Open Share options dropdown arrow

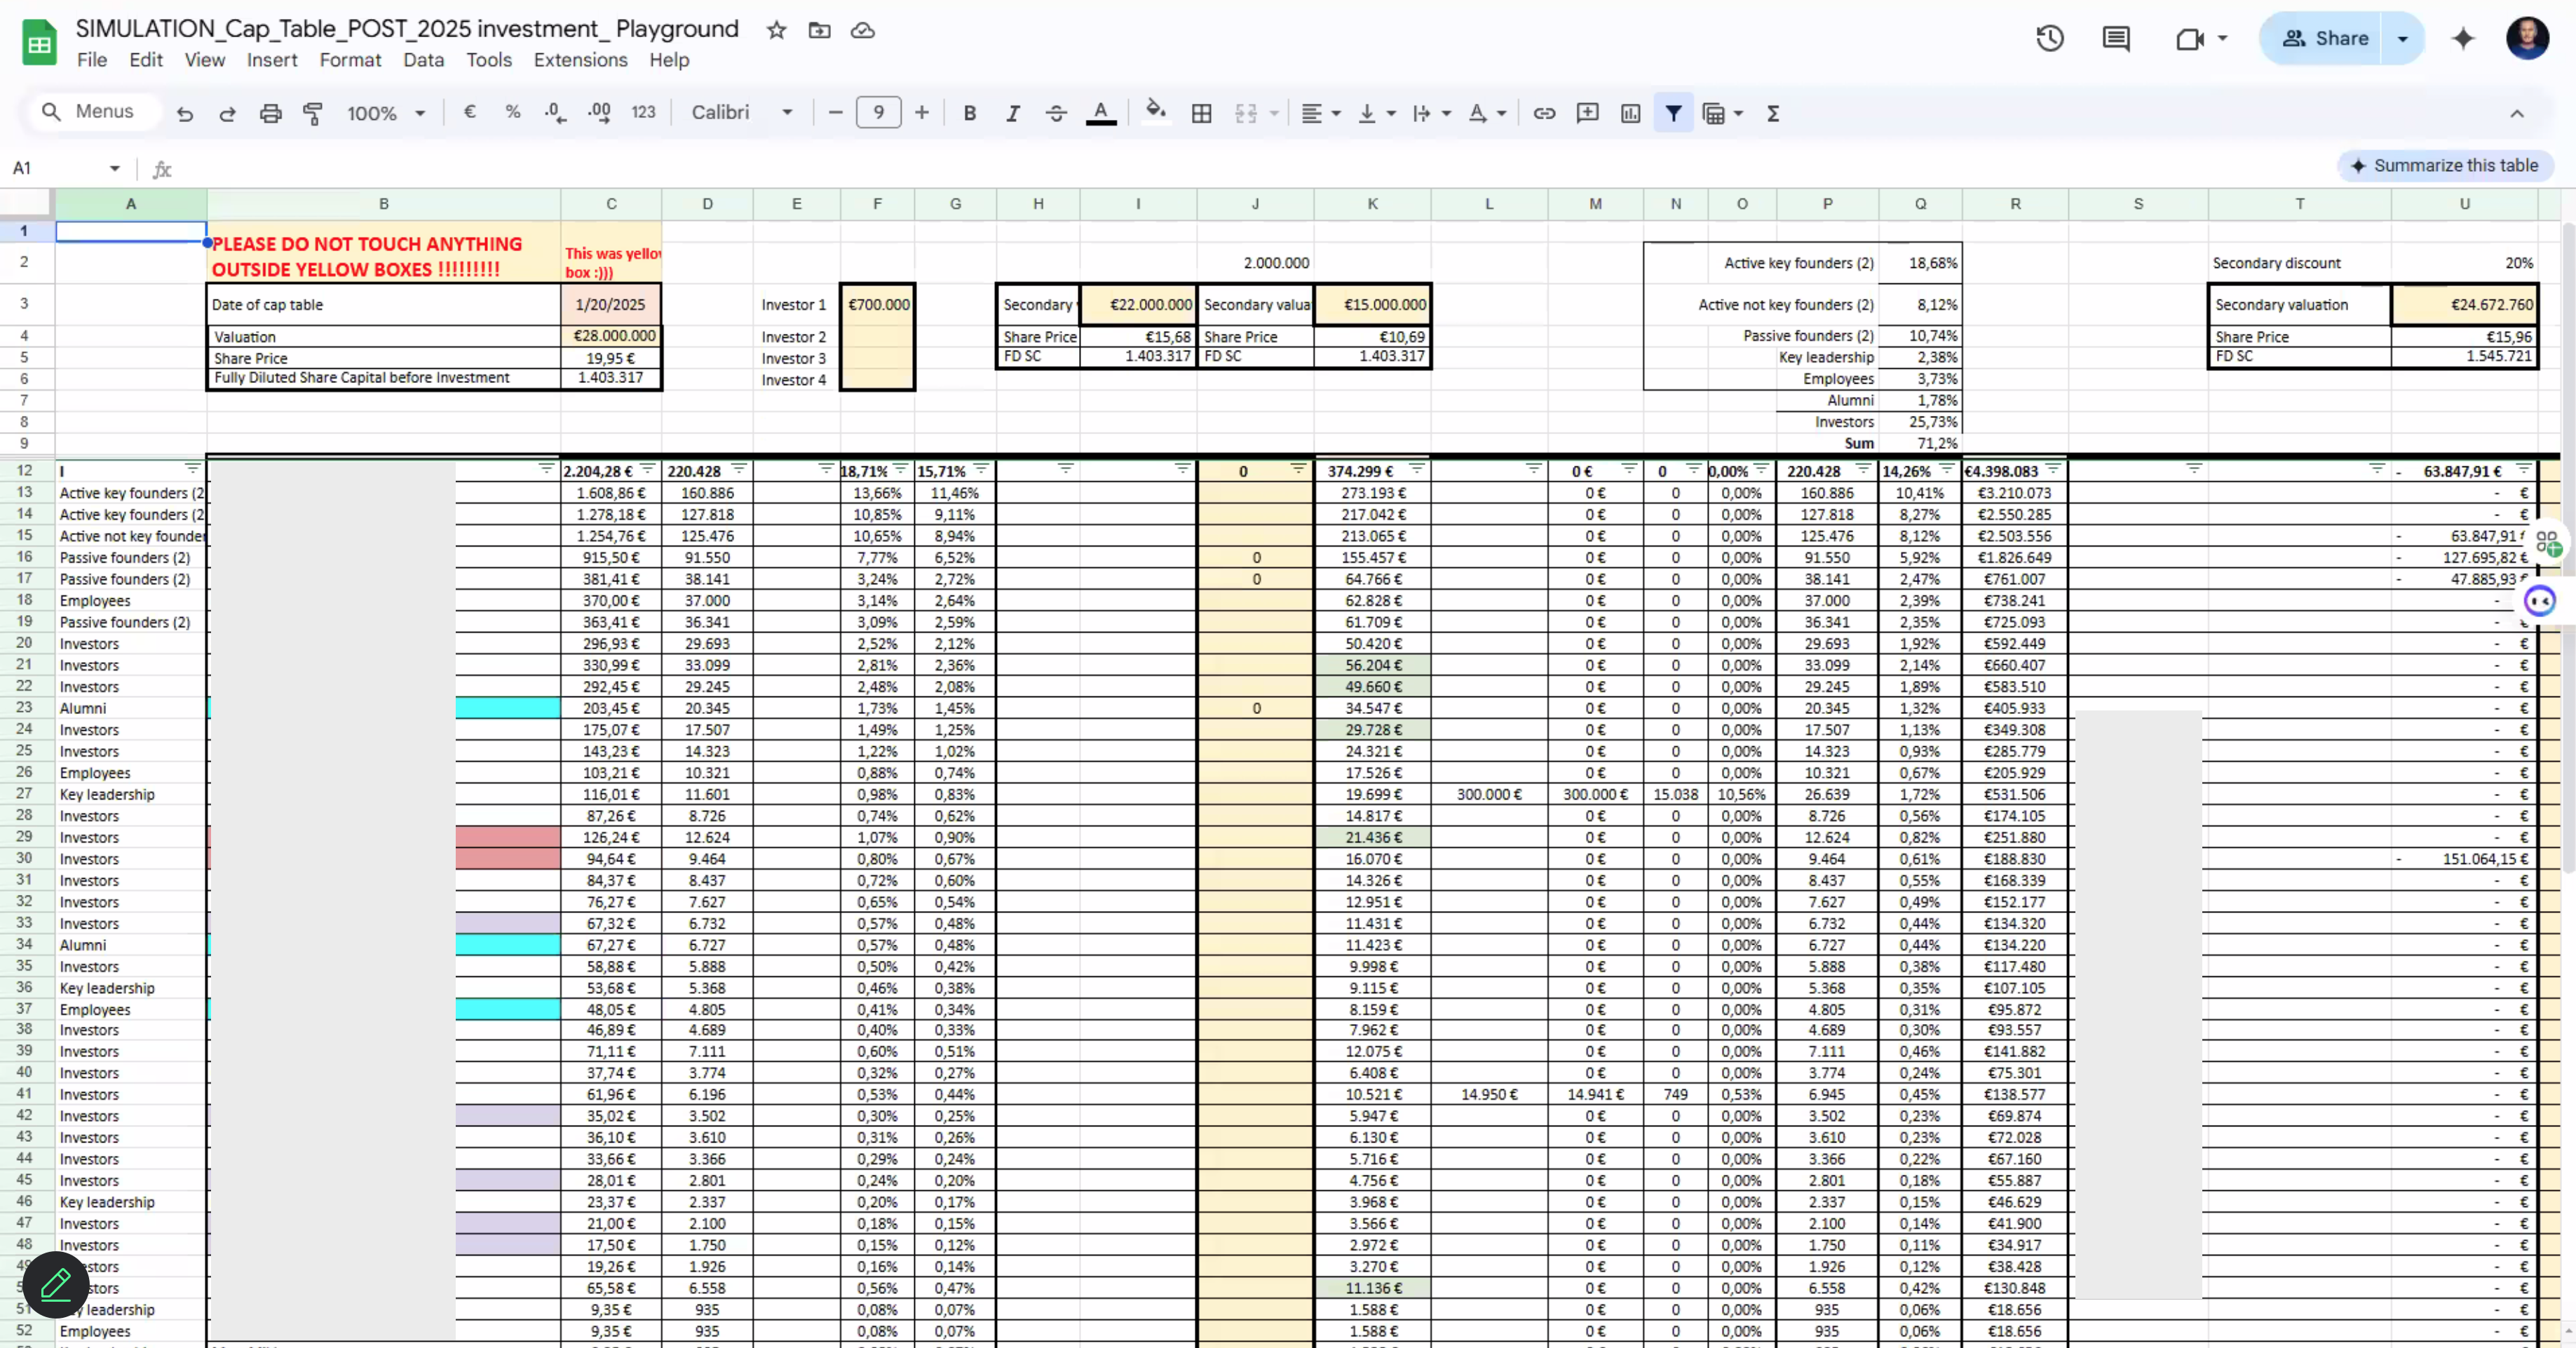pos(2403,38)
